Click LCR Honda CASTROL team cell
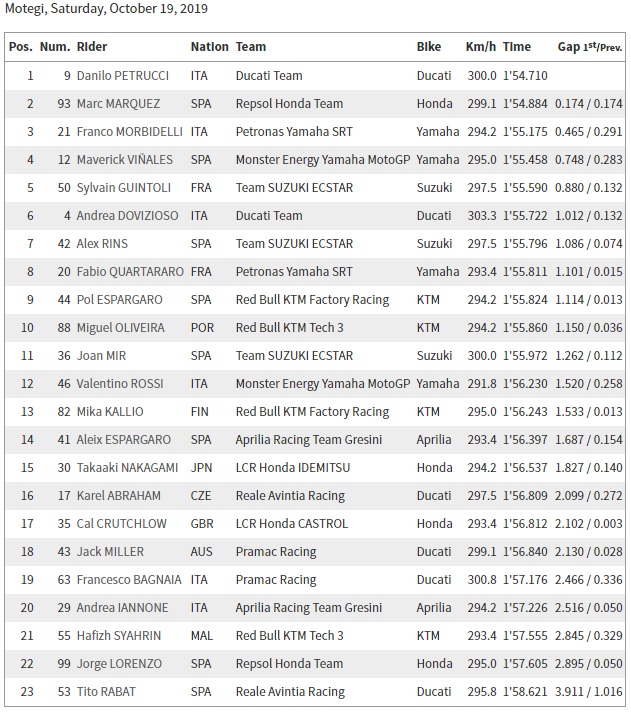 pyautogui.click(x=292, y=524)
